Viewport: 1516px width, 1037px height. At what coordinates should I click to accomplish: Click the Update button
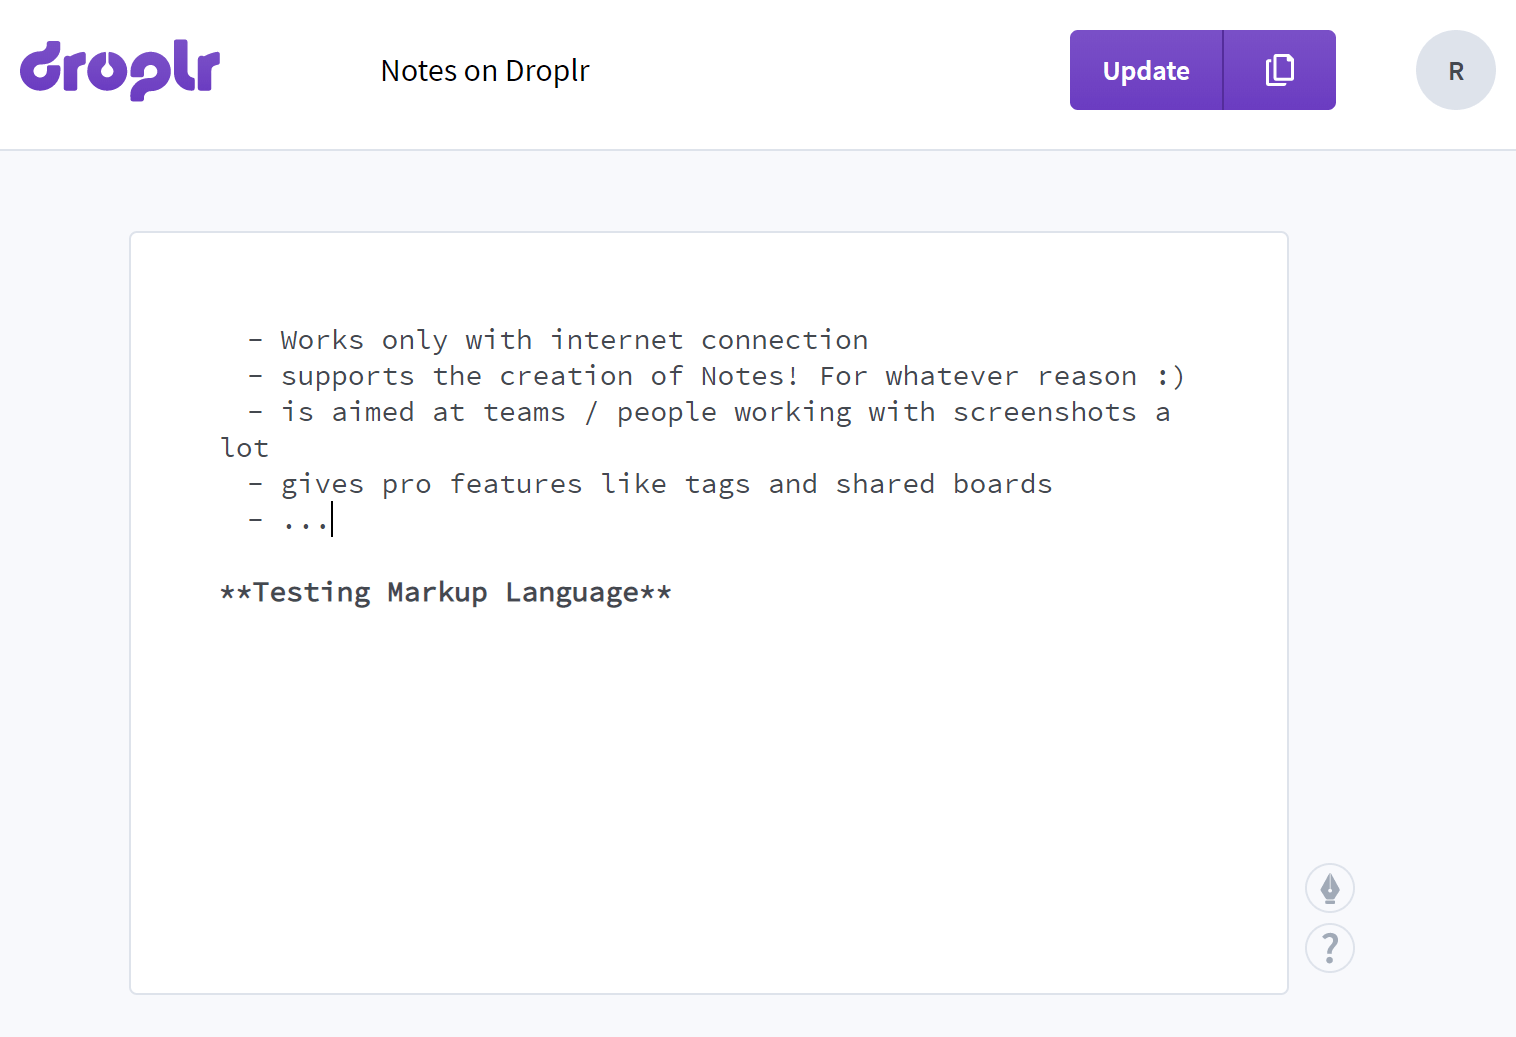click(1146, 70)
